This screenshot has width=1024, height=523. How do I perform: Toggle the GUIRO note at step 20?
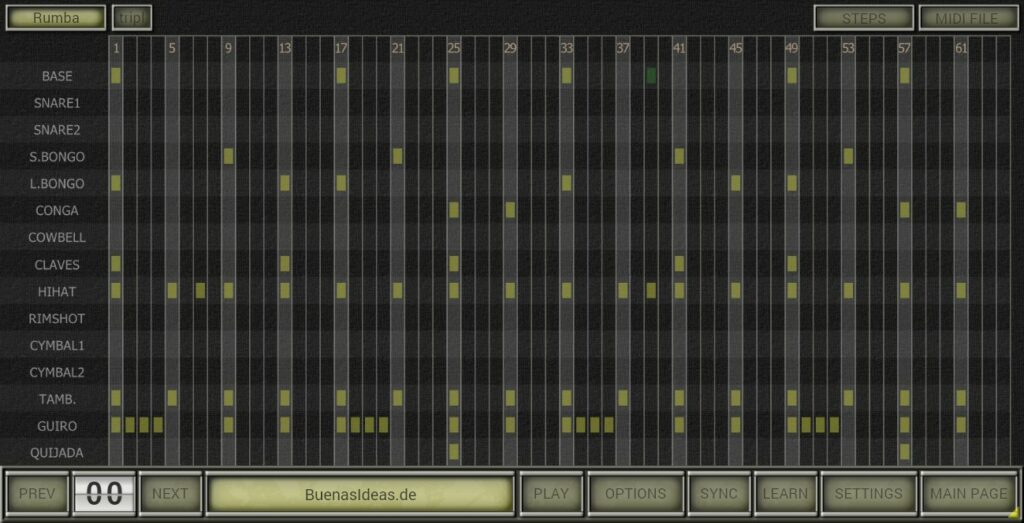click(x=383, y=425)
